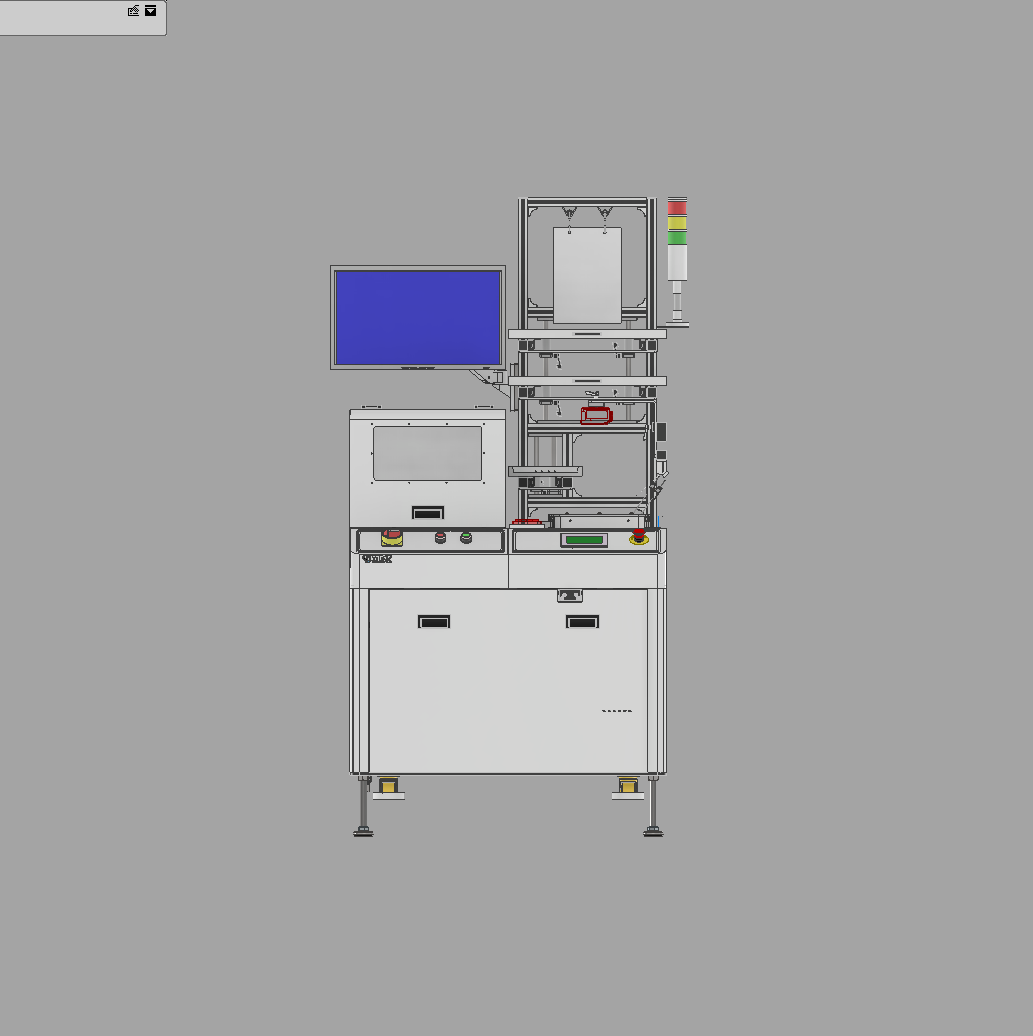1033x1036 pixels.
Task: Select the green LCD display on the right panel
Action: [x=585, y=539]
